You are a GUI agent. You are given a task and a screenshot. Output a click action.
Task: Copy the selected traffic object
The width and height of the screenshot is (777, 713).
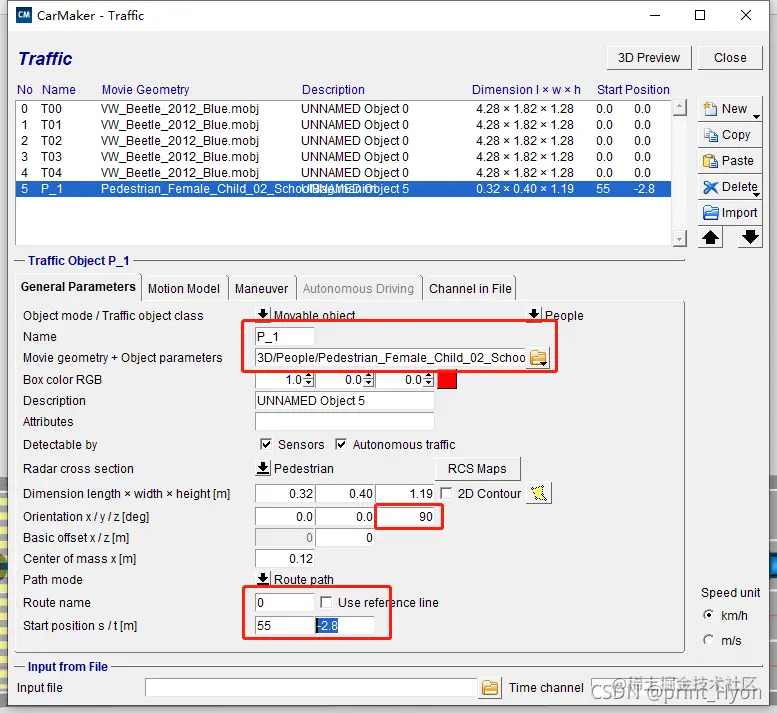coord(729,135)
